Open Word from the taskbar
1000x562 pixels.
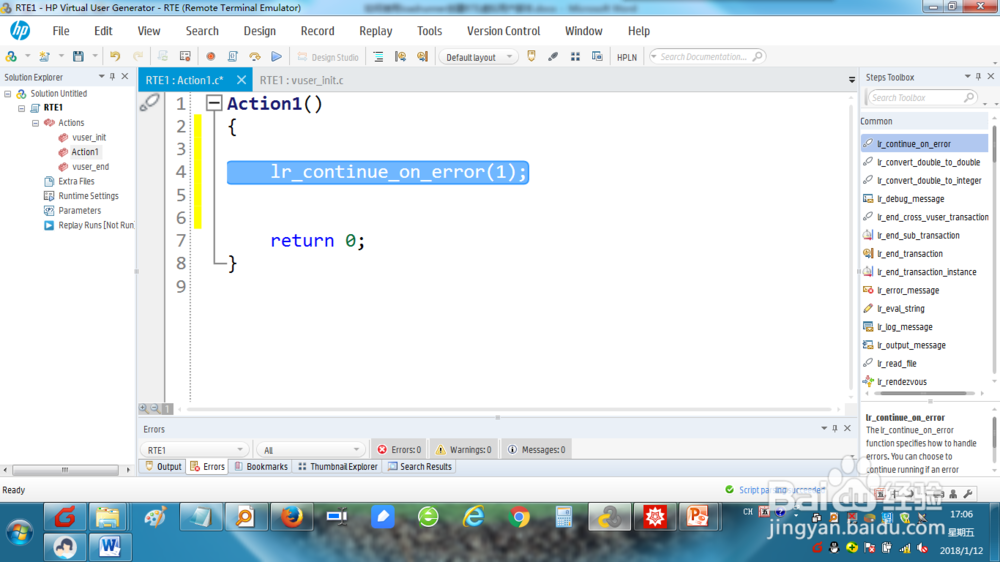pyautogui.click(x=110, y=547)
